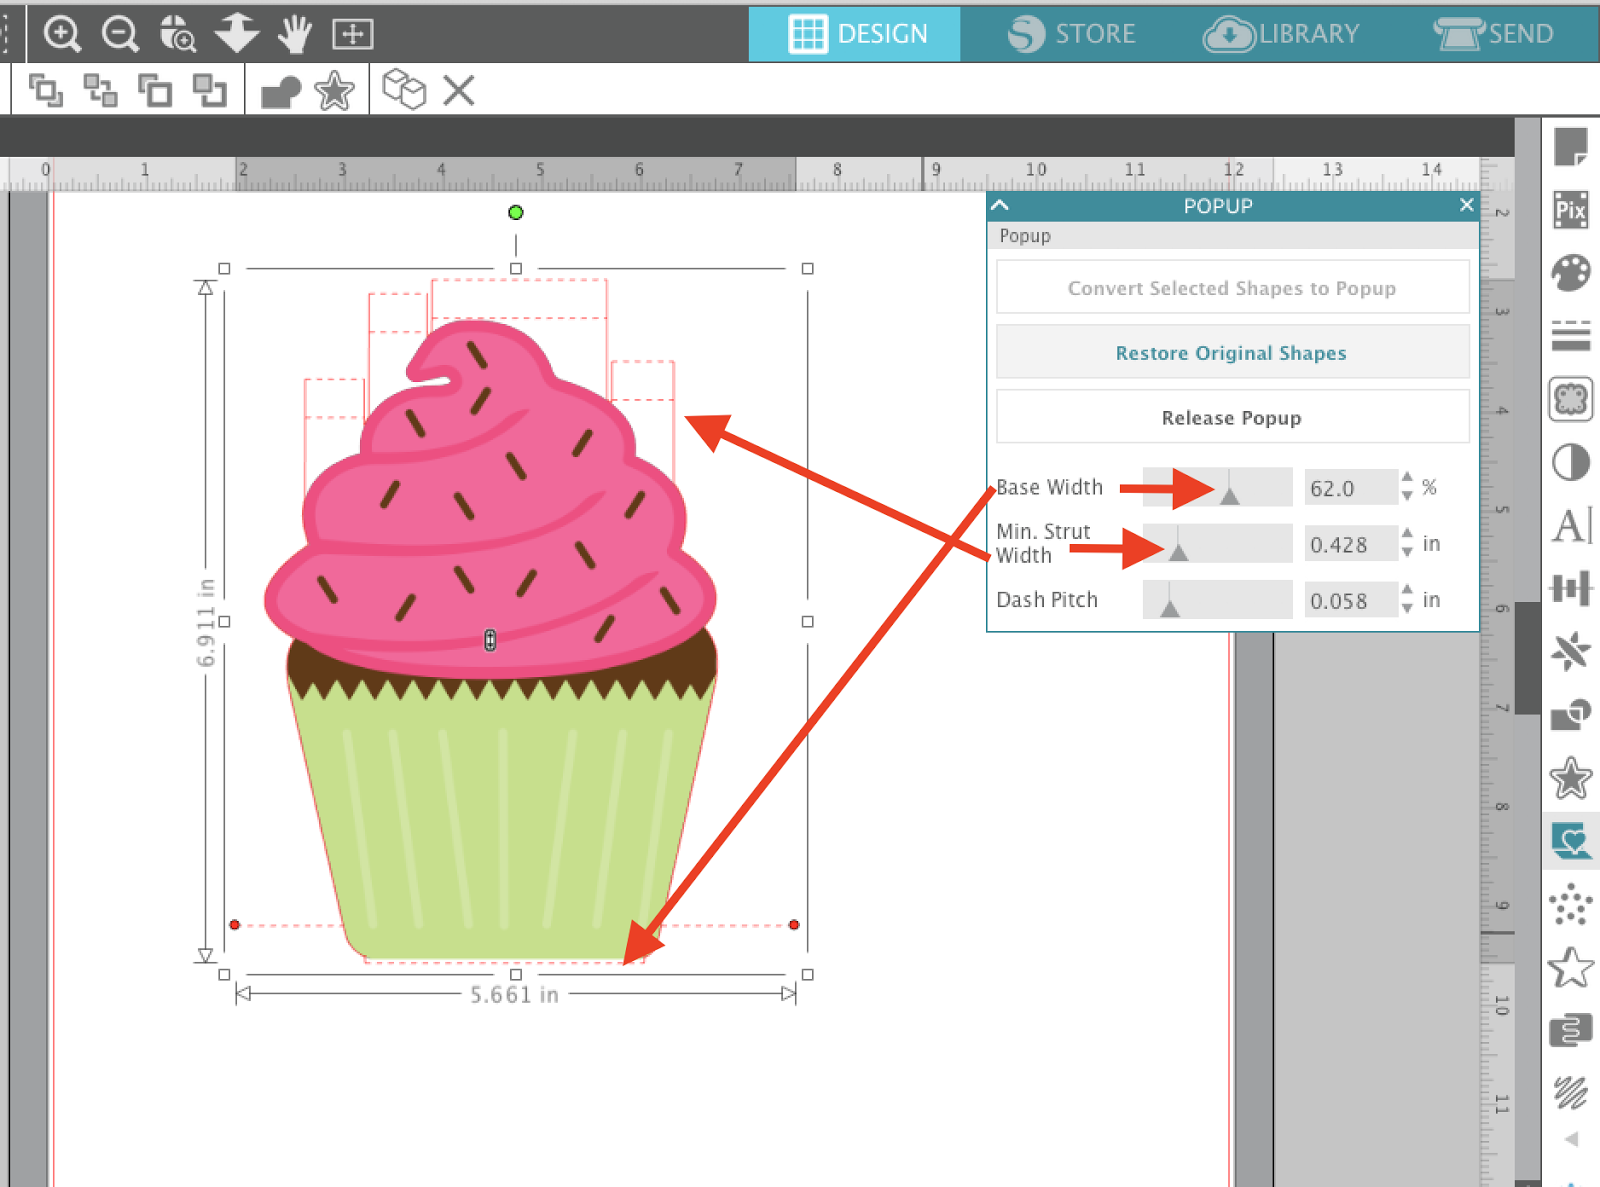Click the pink frosting of the cupcake
This screenshot has width=1600, height=1187.
pyautogui.click(x=490, y=500)
